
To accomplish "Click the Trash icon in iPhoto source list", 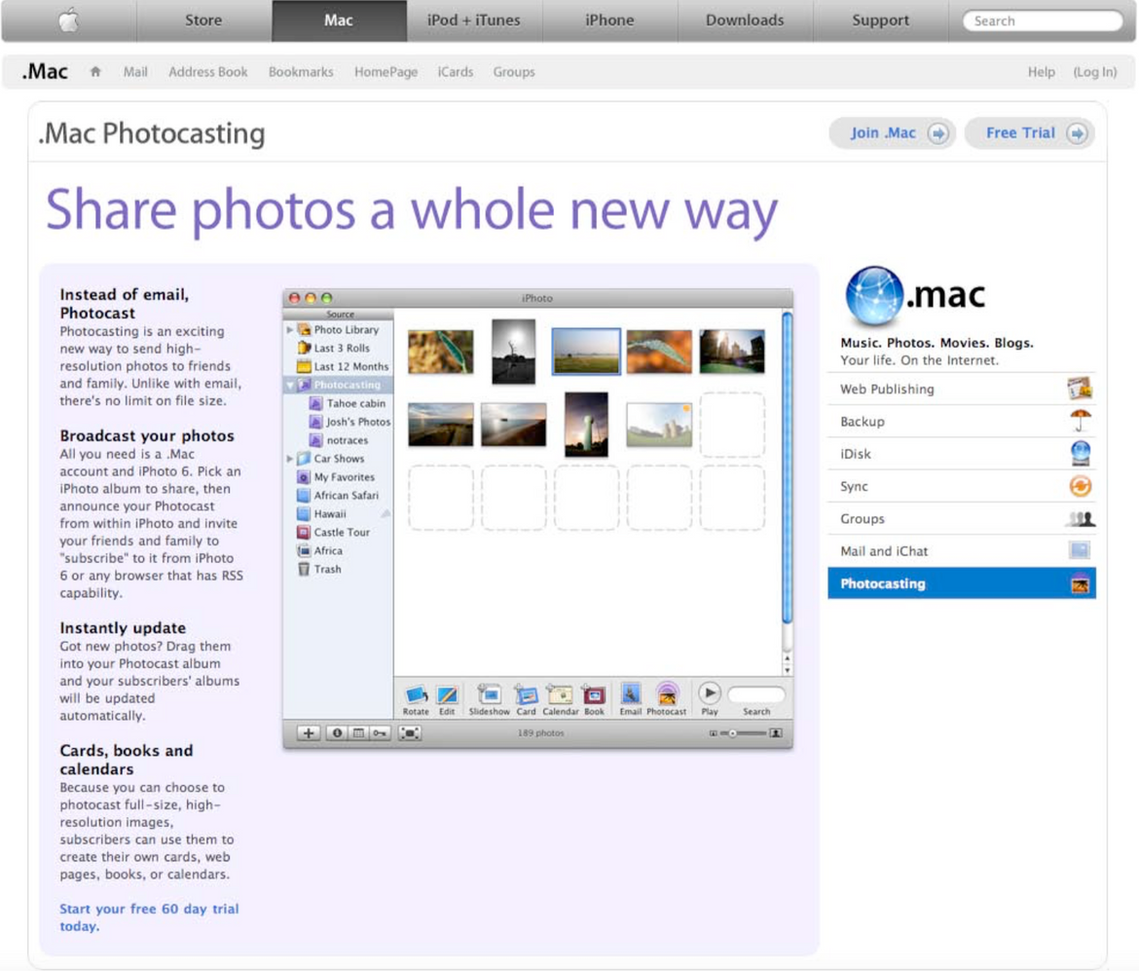I will coord(304,569).
